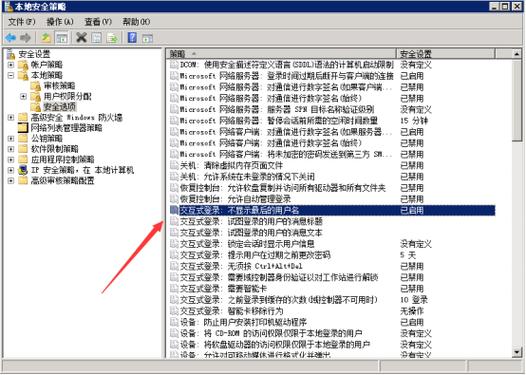Click the 审核策略 folder icon
The width and height of the screenshot is (526, 375).
coord(36,86)
